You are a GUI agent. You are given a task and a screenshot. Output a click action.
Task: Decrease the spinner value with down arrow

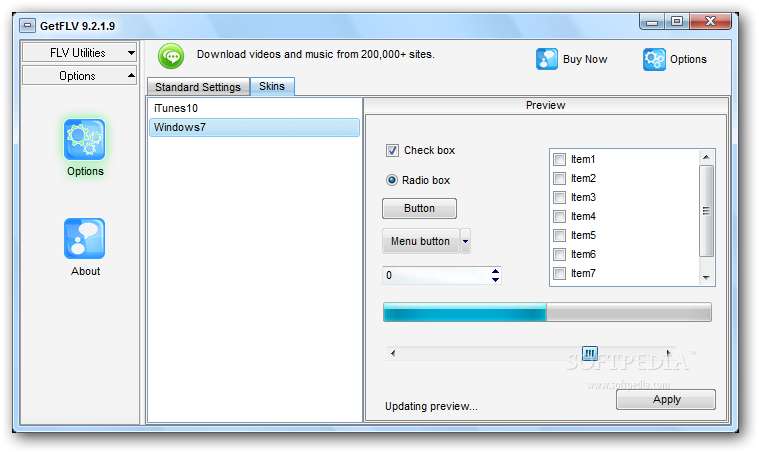click(x=495, y=279)
